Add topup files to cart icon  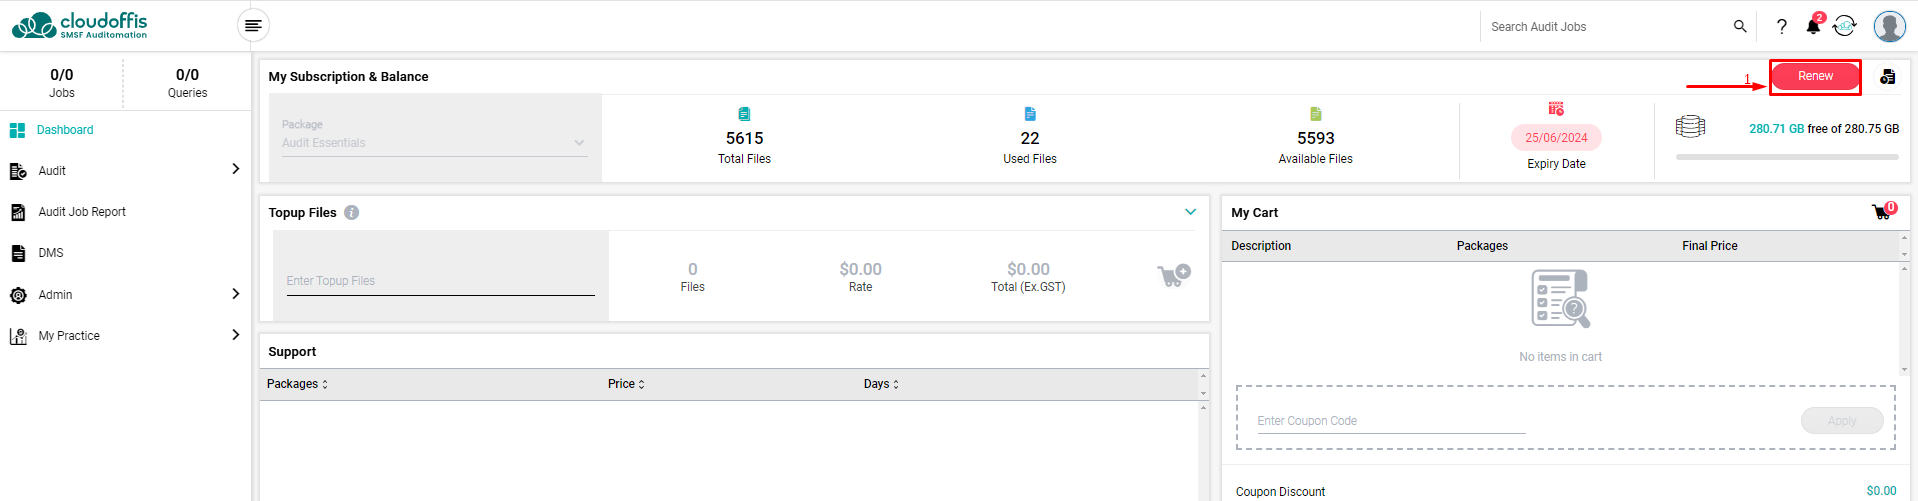1174,275
